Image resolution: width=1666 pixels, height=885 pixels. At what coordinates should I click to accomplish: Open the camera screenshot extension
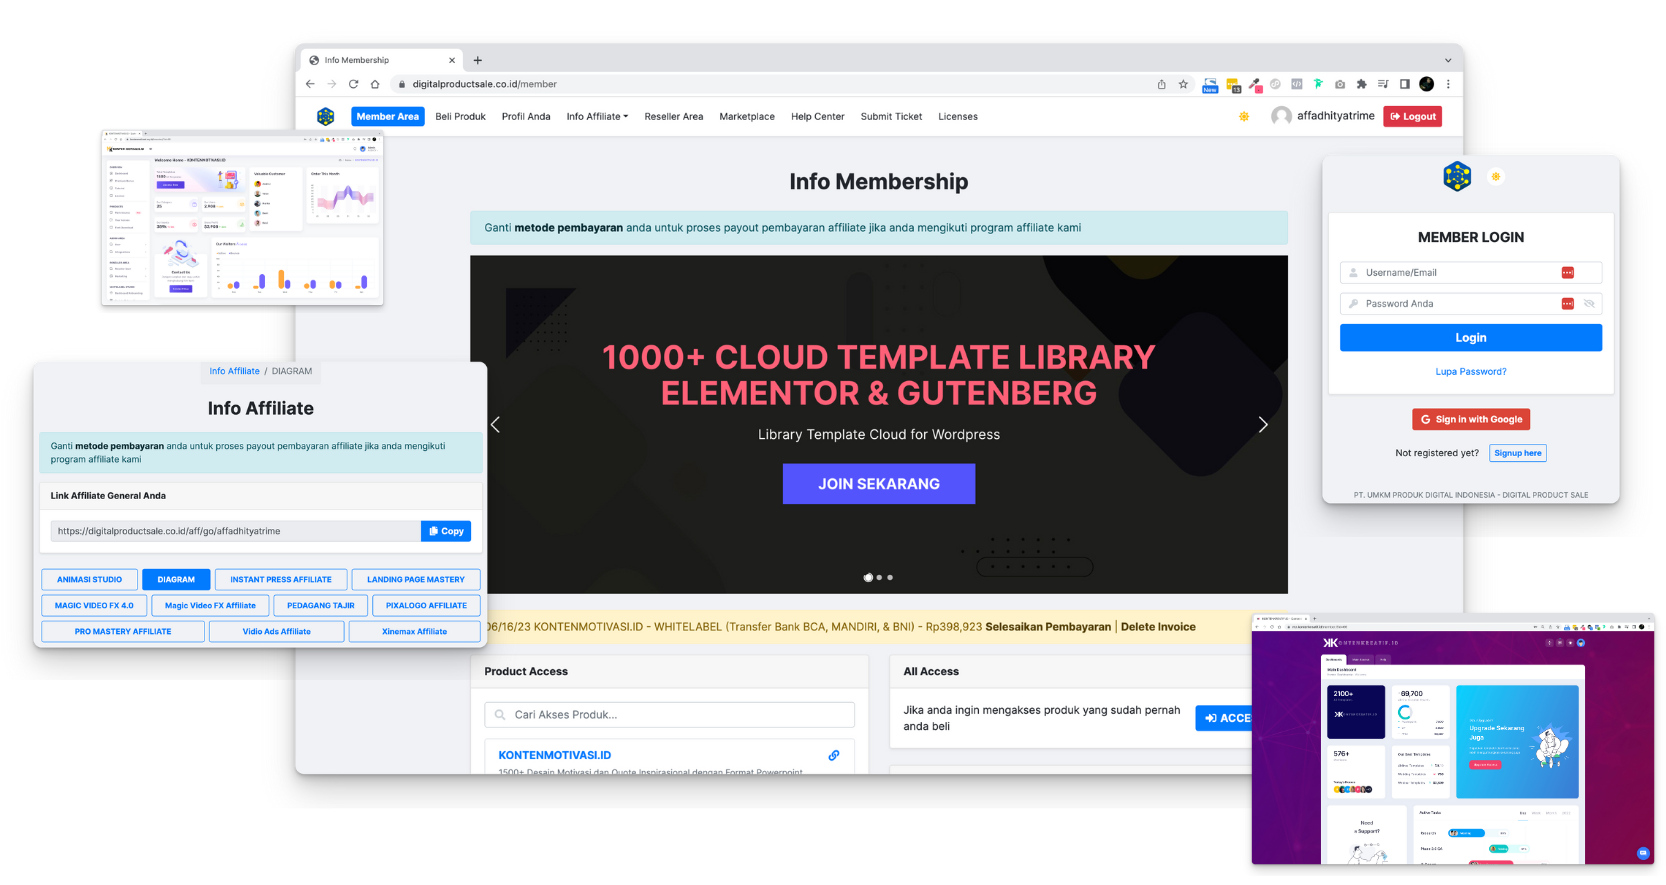[1340, 84]
